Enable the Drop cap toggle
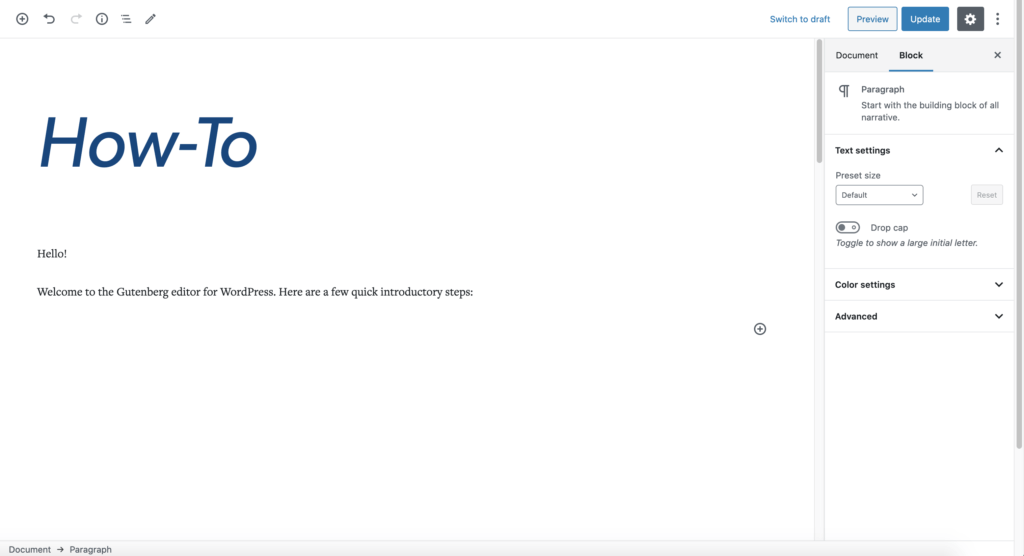 848,228
